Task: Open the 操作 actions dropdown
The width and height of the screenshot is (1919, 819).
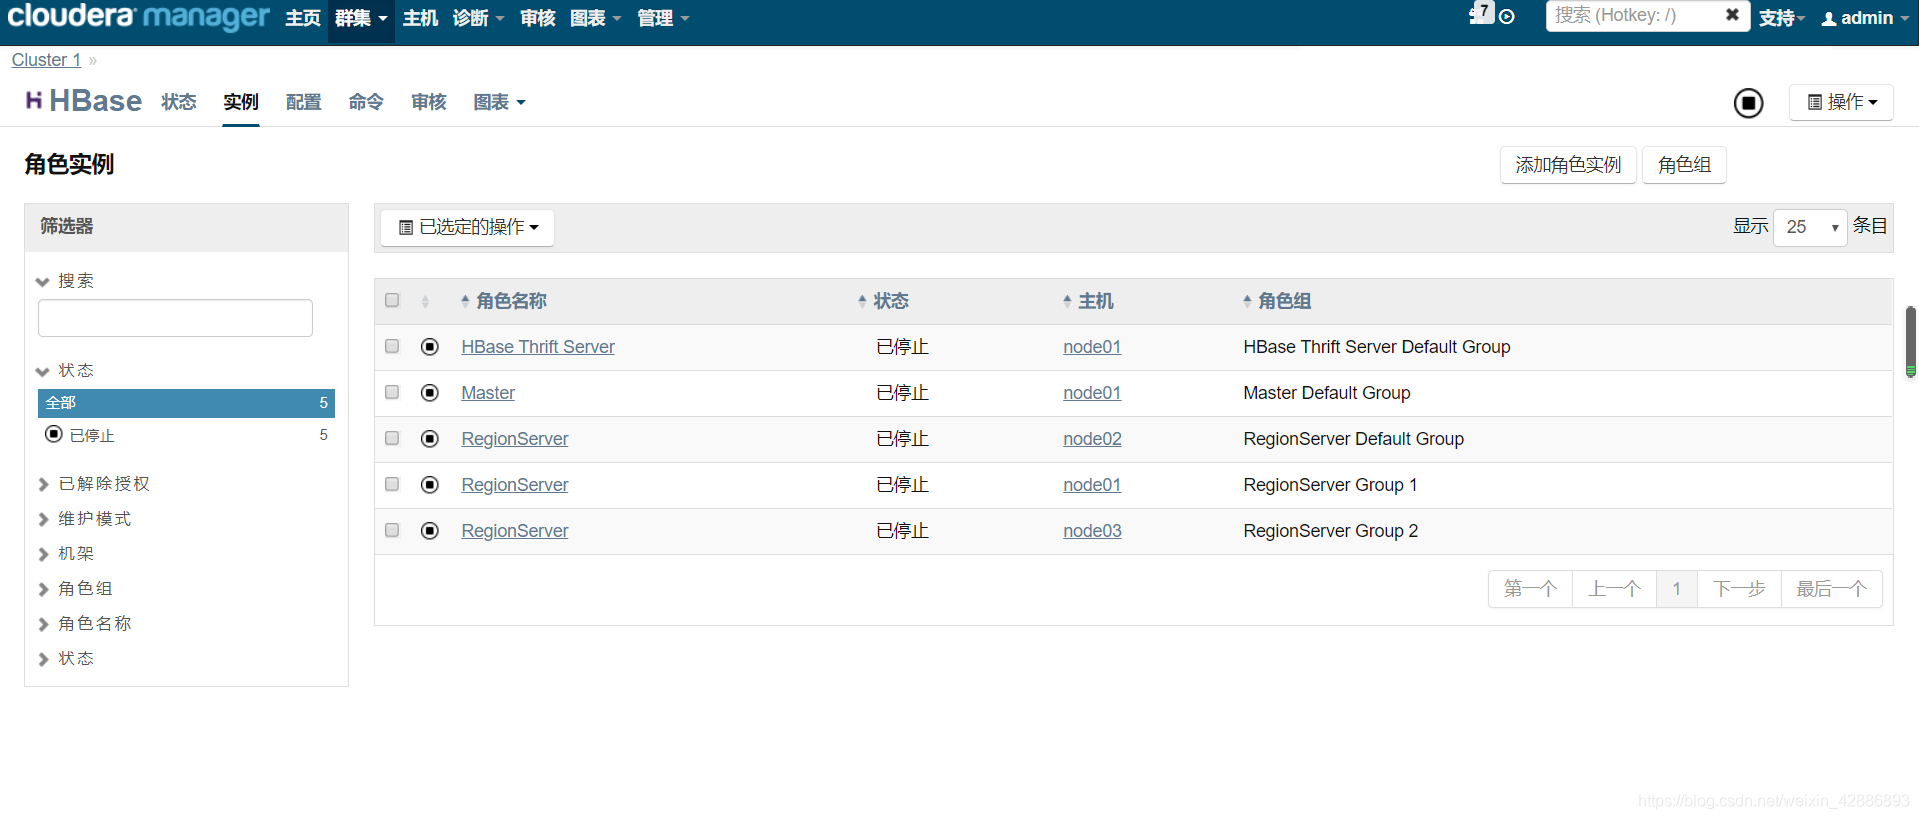Action: coord(1841,102)
